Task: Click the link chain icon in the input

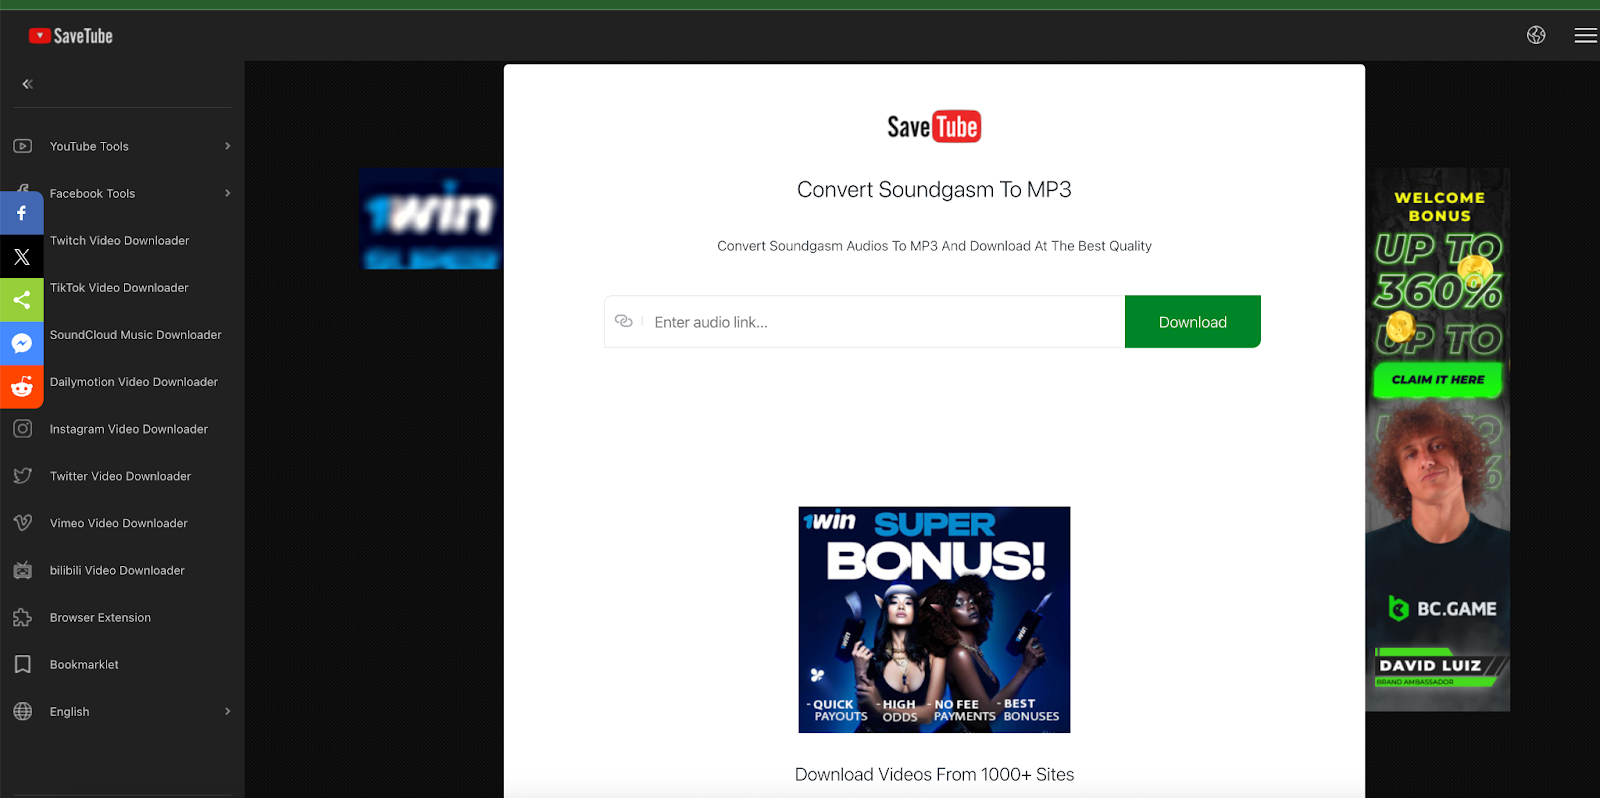Action: 624,321
